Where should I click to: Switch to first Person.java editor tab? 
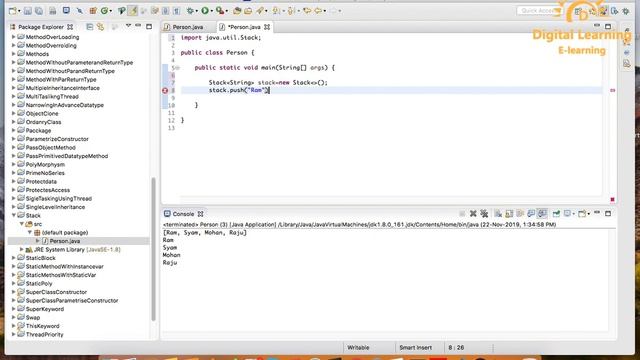(188, 27)
